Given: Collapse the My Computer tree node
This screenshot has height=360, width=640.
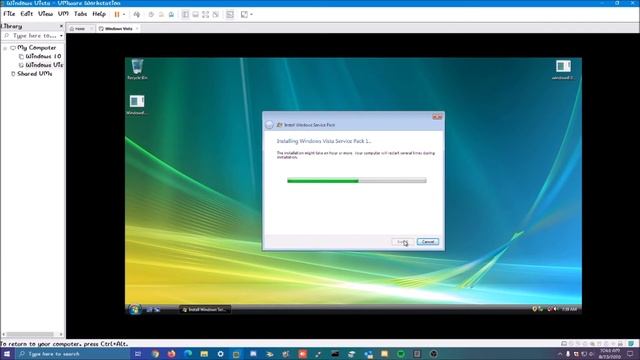Looking at the screenshot, I should click(x=5, y=48).
